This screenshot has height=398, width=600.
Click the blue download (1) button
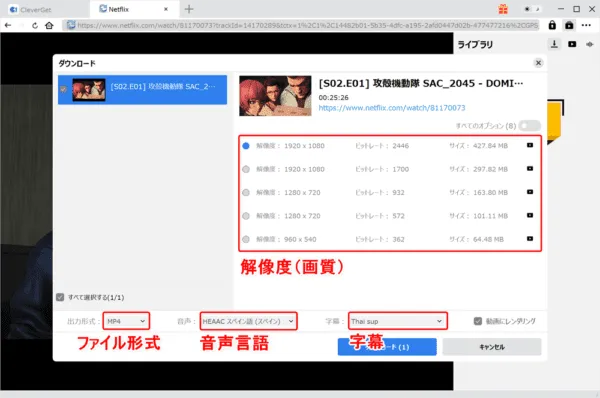tap(387, 347)
